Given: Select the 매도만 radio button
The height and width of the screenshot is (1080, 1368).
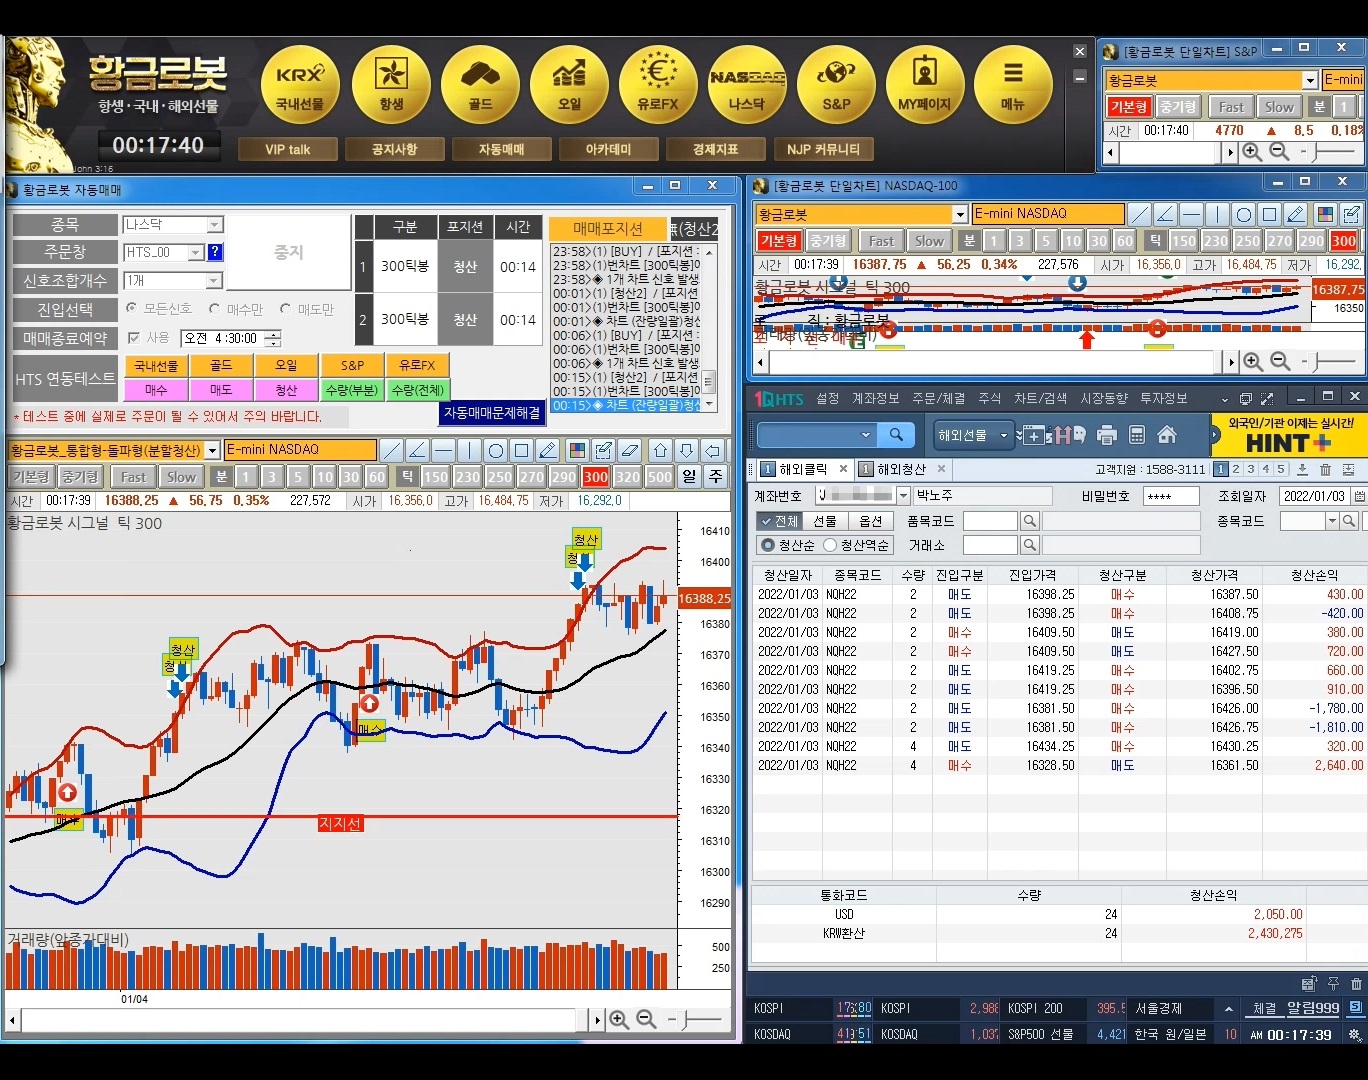Looking at the screenshot, I should pos(285,309).
